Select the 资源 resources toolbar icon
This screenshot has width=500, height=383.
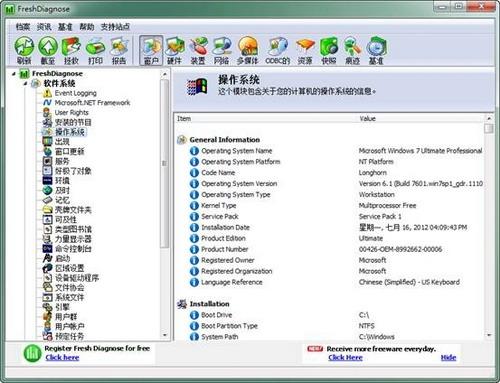point(305,50)
